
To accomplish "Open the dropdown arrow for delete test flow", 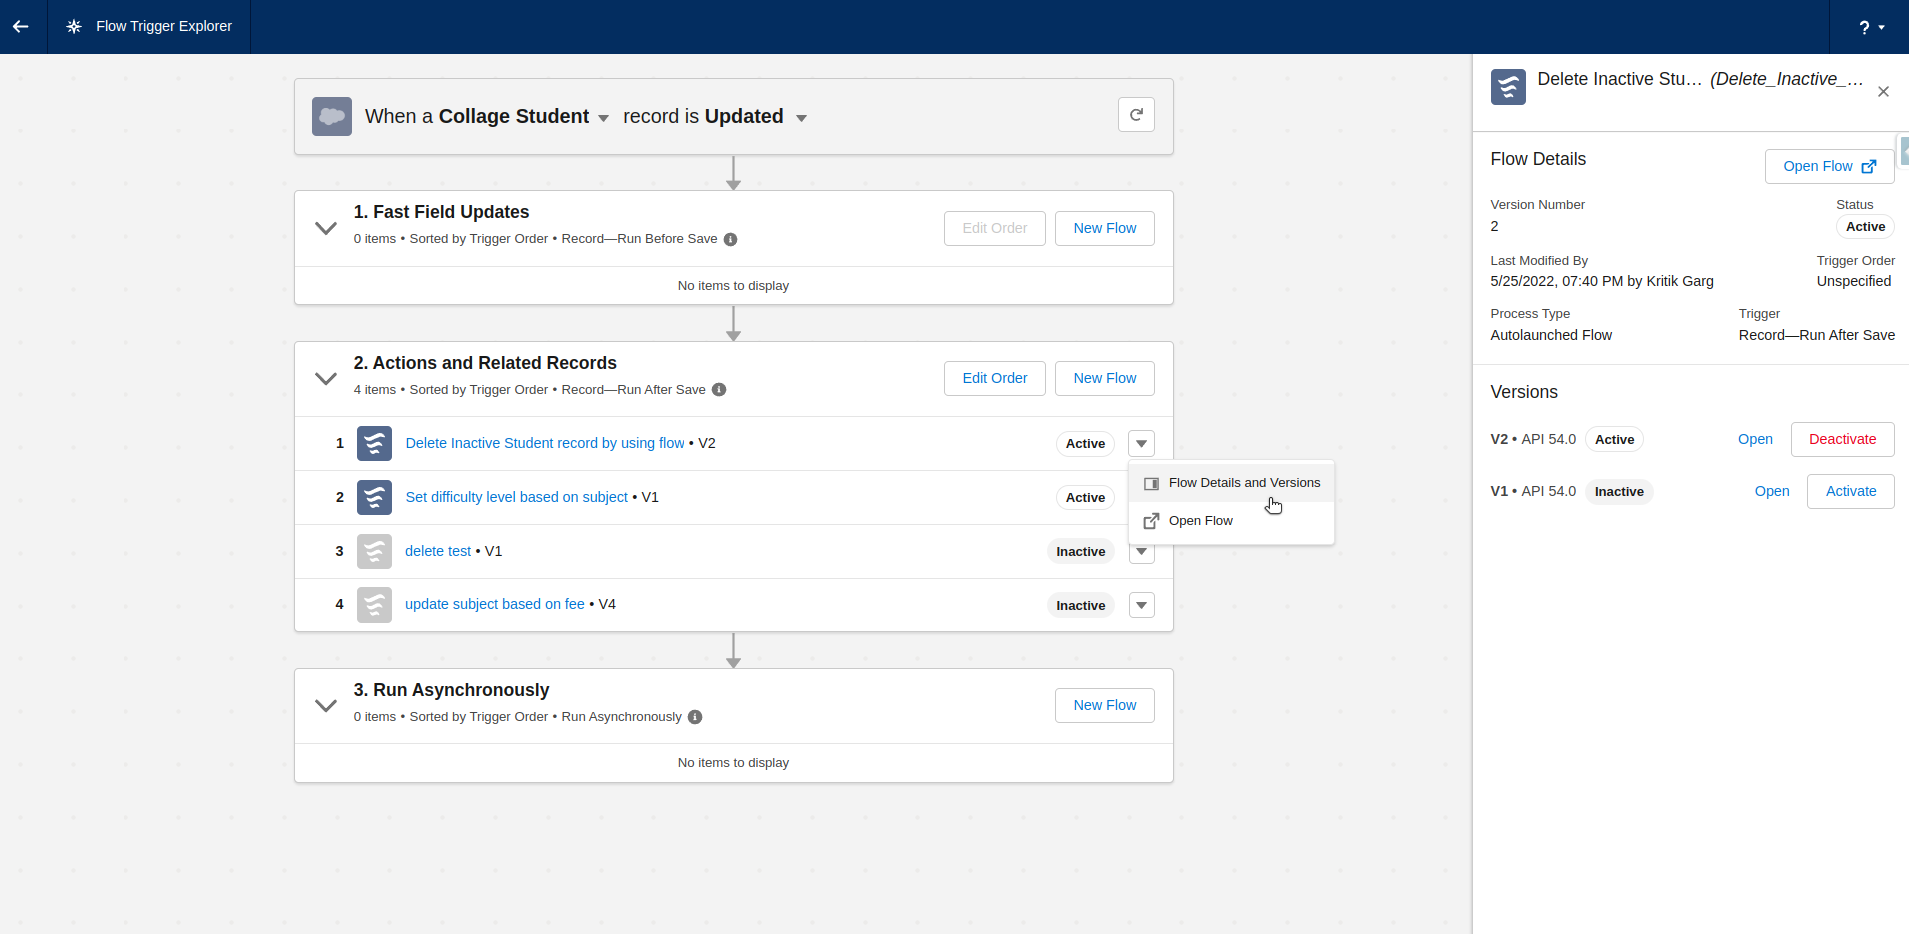I will pos(1141,551).
